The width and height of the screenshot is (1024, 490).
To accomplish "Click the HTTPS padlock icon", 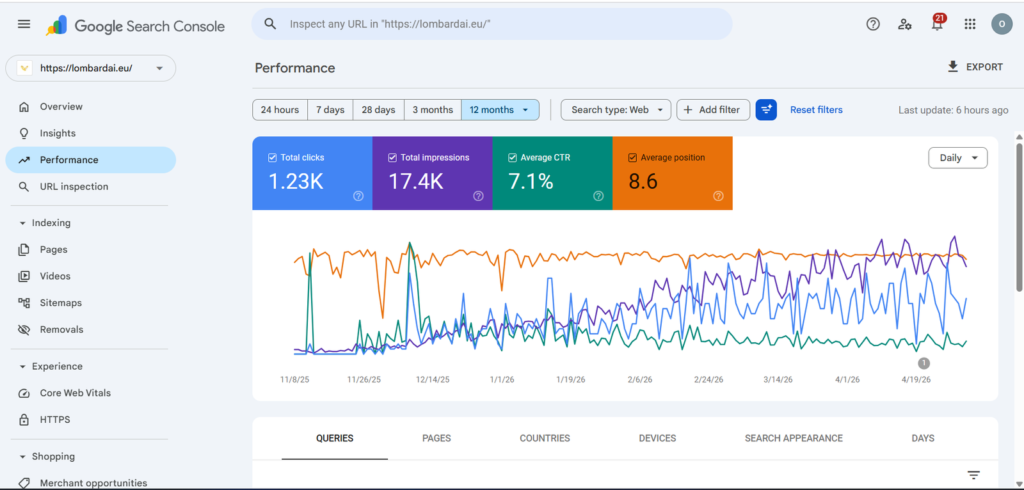I will 24,419.
